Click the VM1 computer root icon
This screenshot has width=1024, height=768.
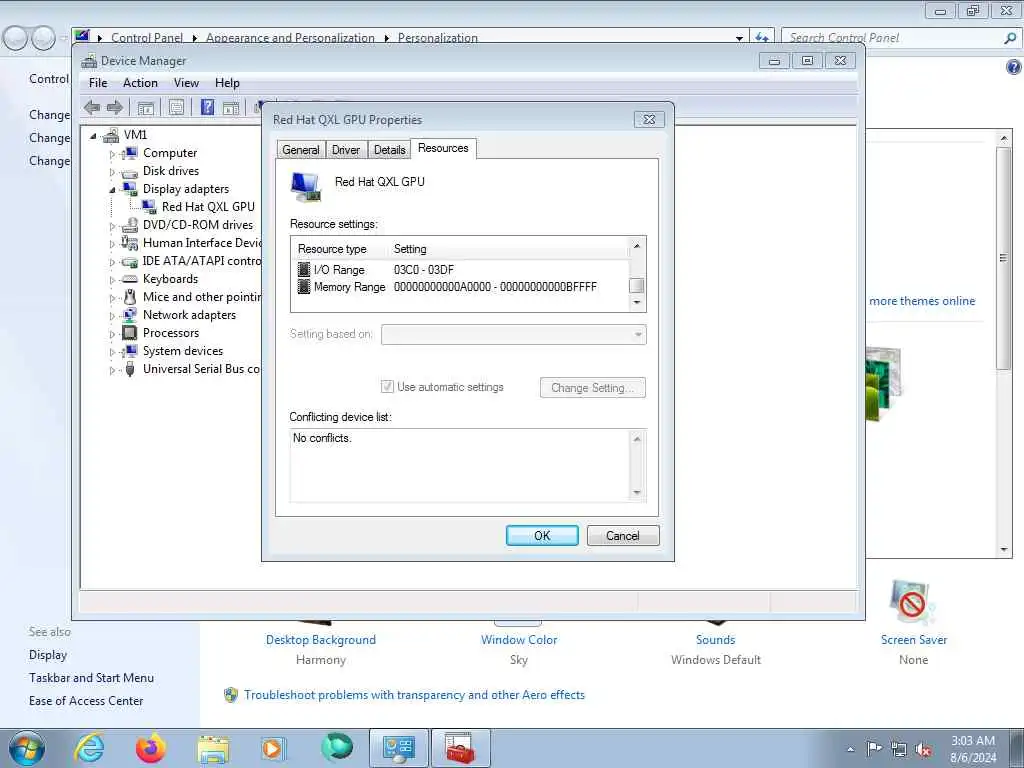111,135
